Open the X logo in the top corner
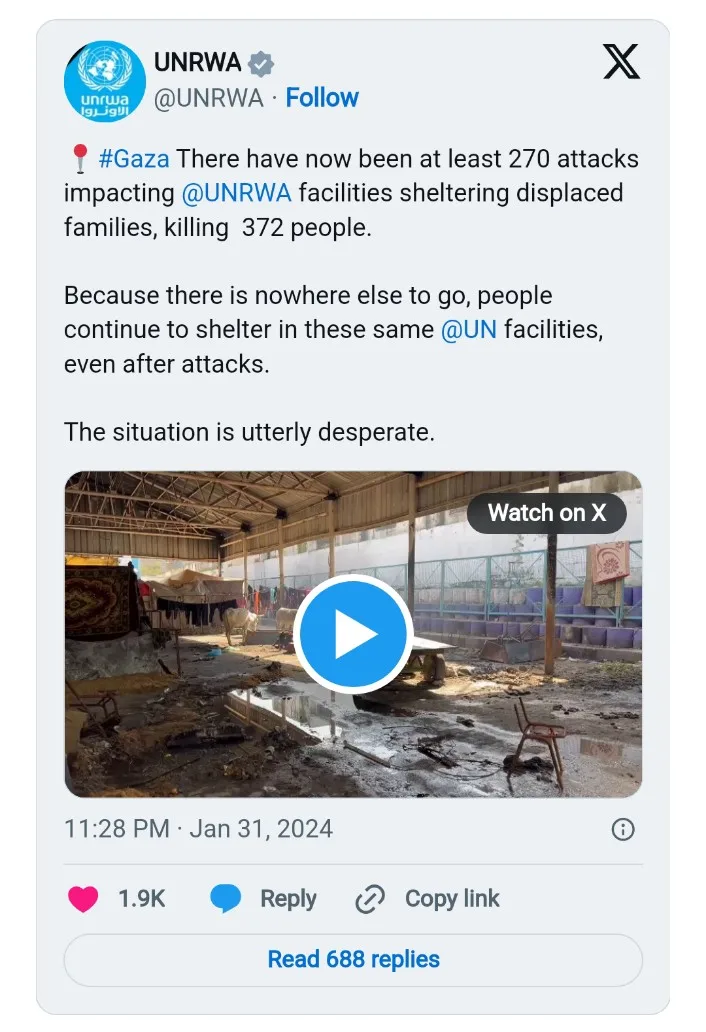This screenshot has width=706, height=1032. coord(621,63)
